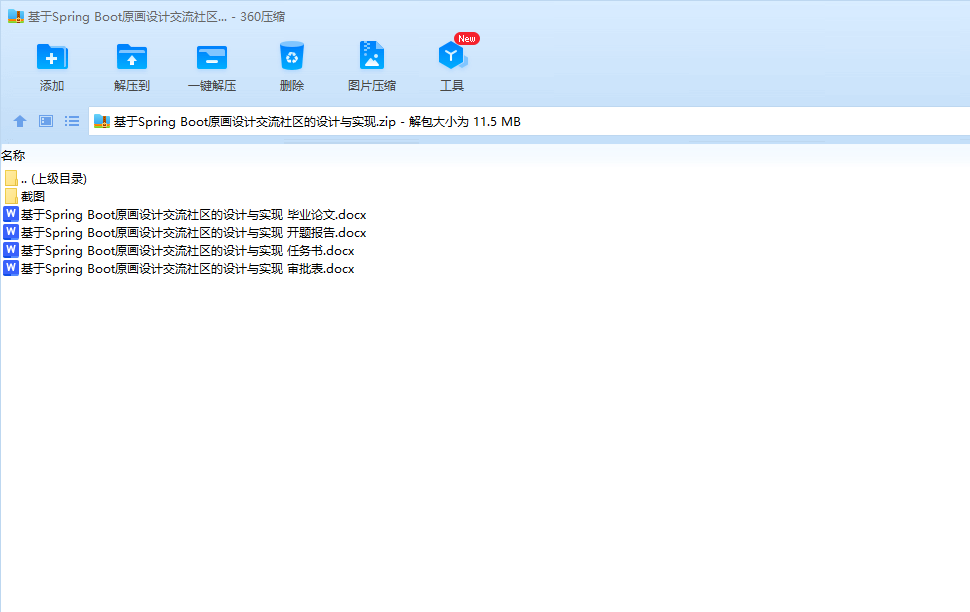
Task: Select the '截图' folder name
Action: (33, 197)
